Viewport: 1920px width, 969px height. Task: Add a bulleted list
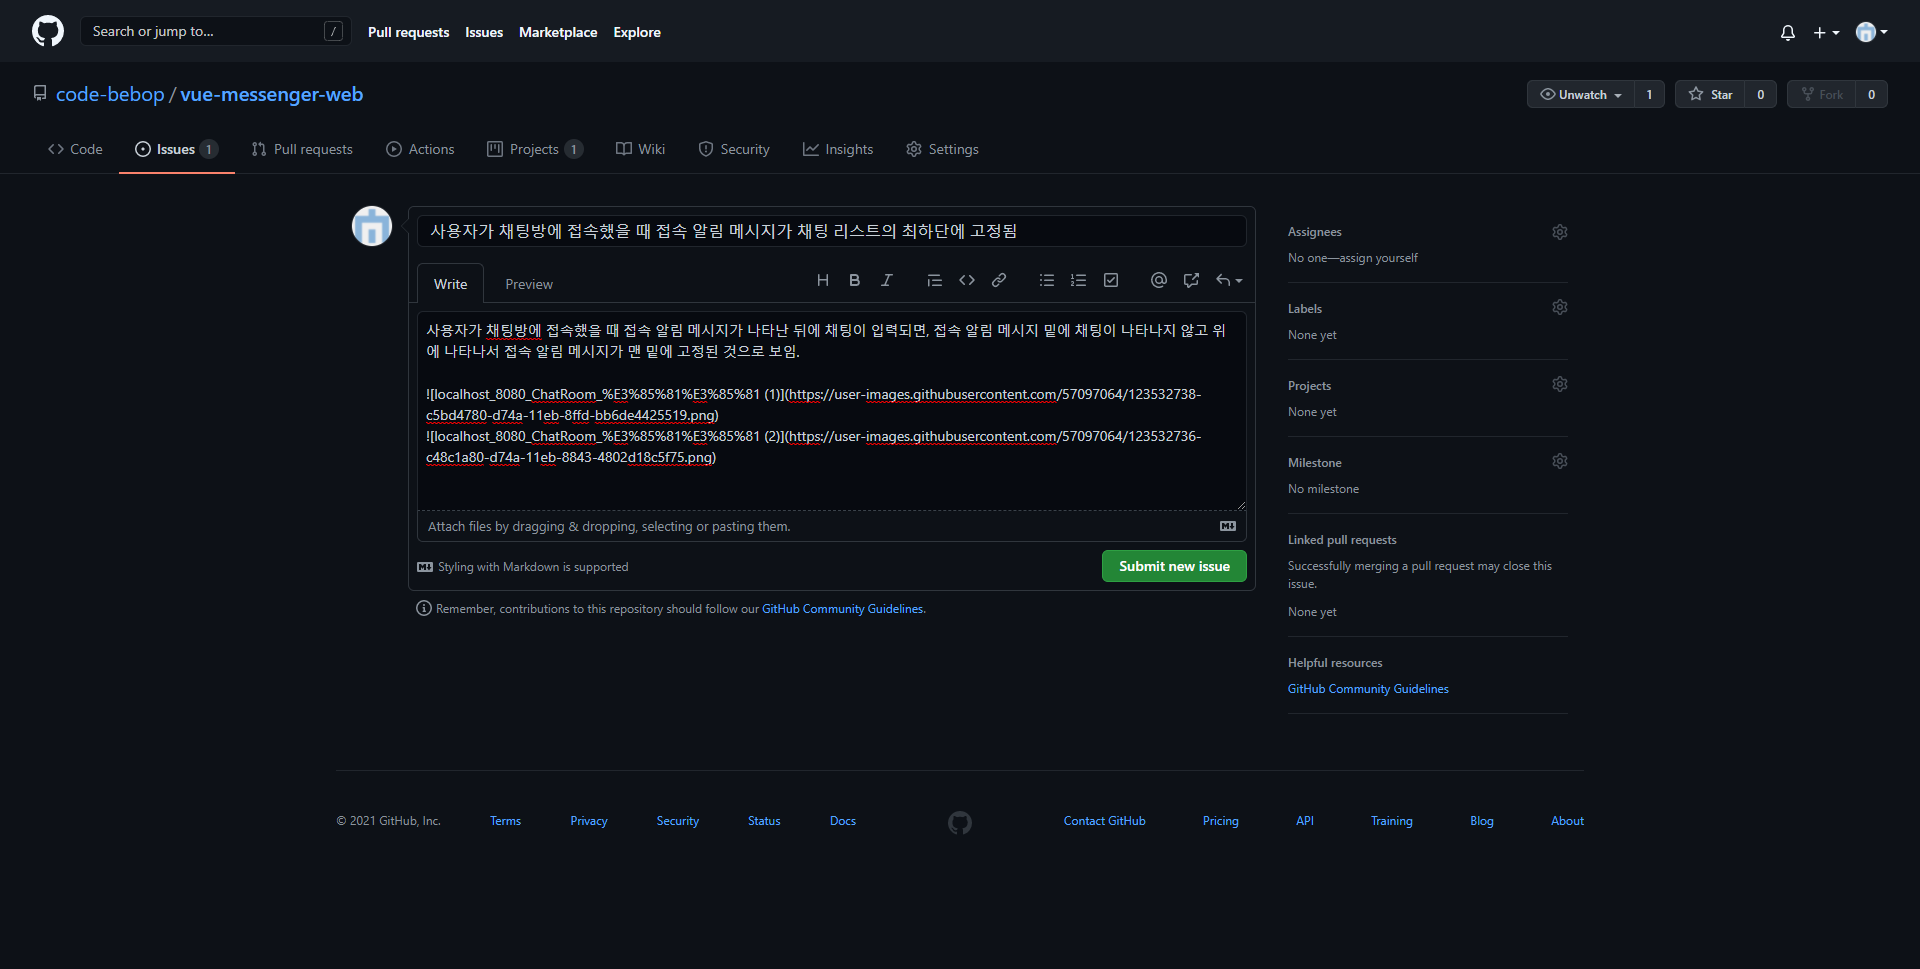1047,280
